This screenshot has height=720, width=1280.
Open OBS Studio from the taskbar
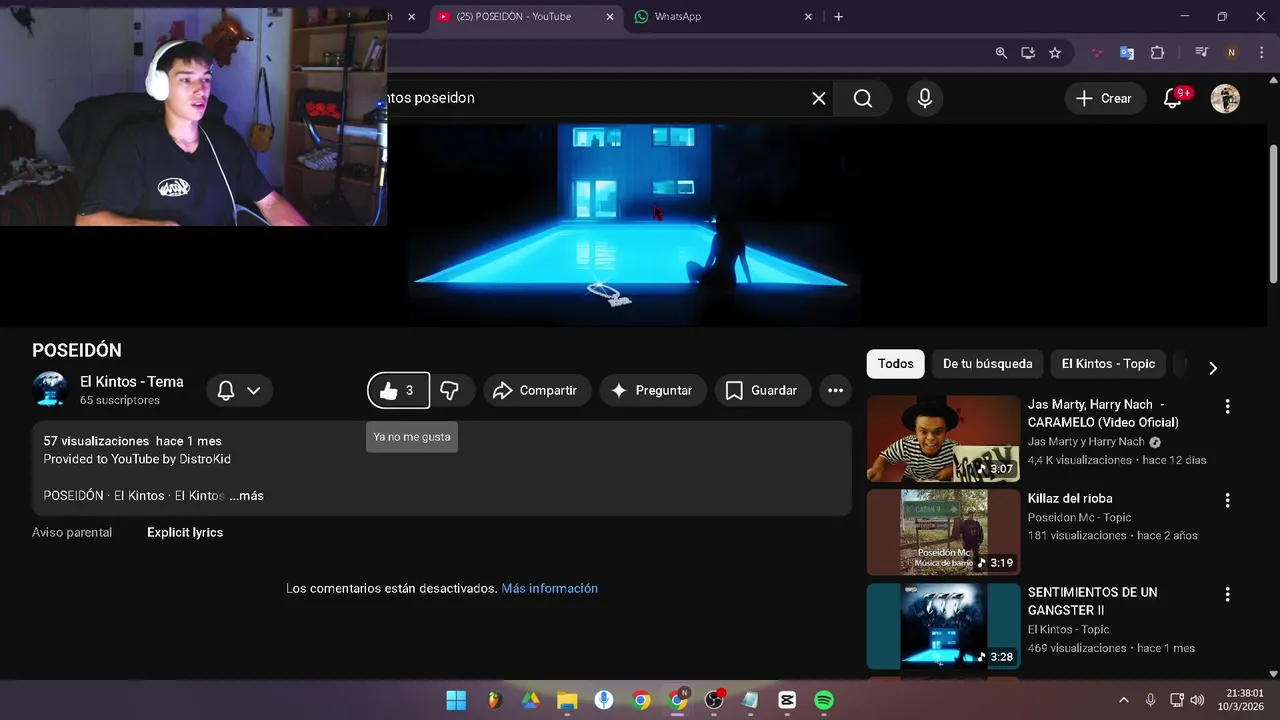[x=714, y=700]
